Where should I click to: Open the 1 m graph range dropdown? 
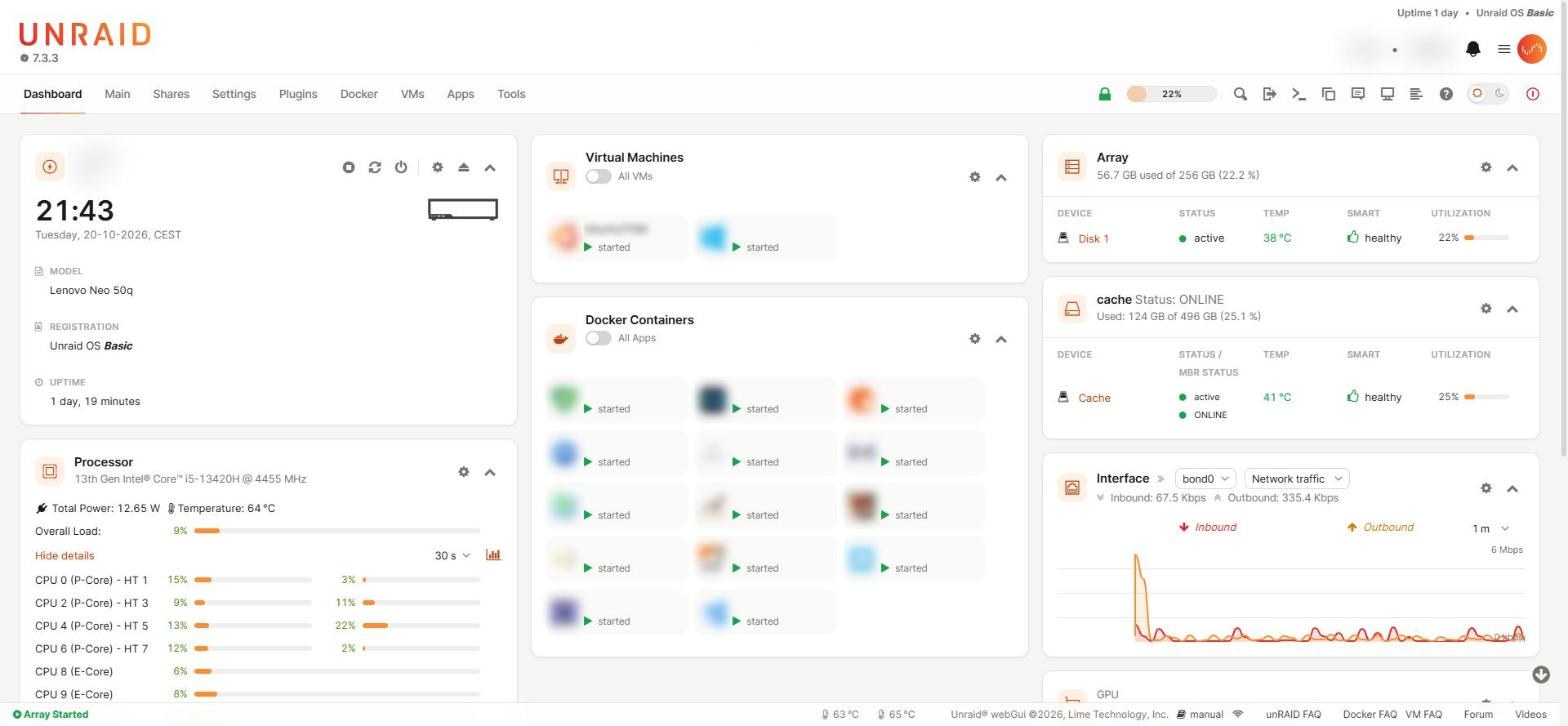[1490, 529]
